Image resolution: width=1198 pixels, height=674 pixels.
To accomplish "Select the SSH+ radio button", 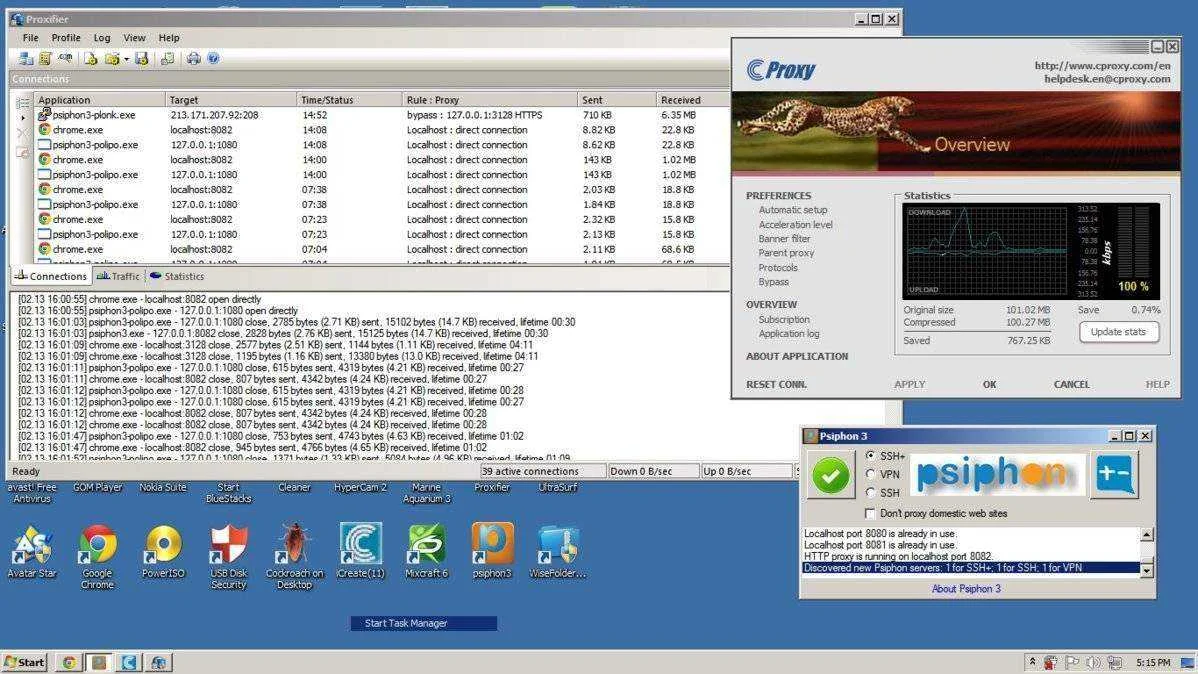I will coord(870,455).
